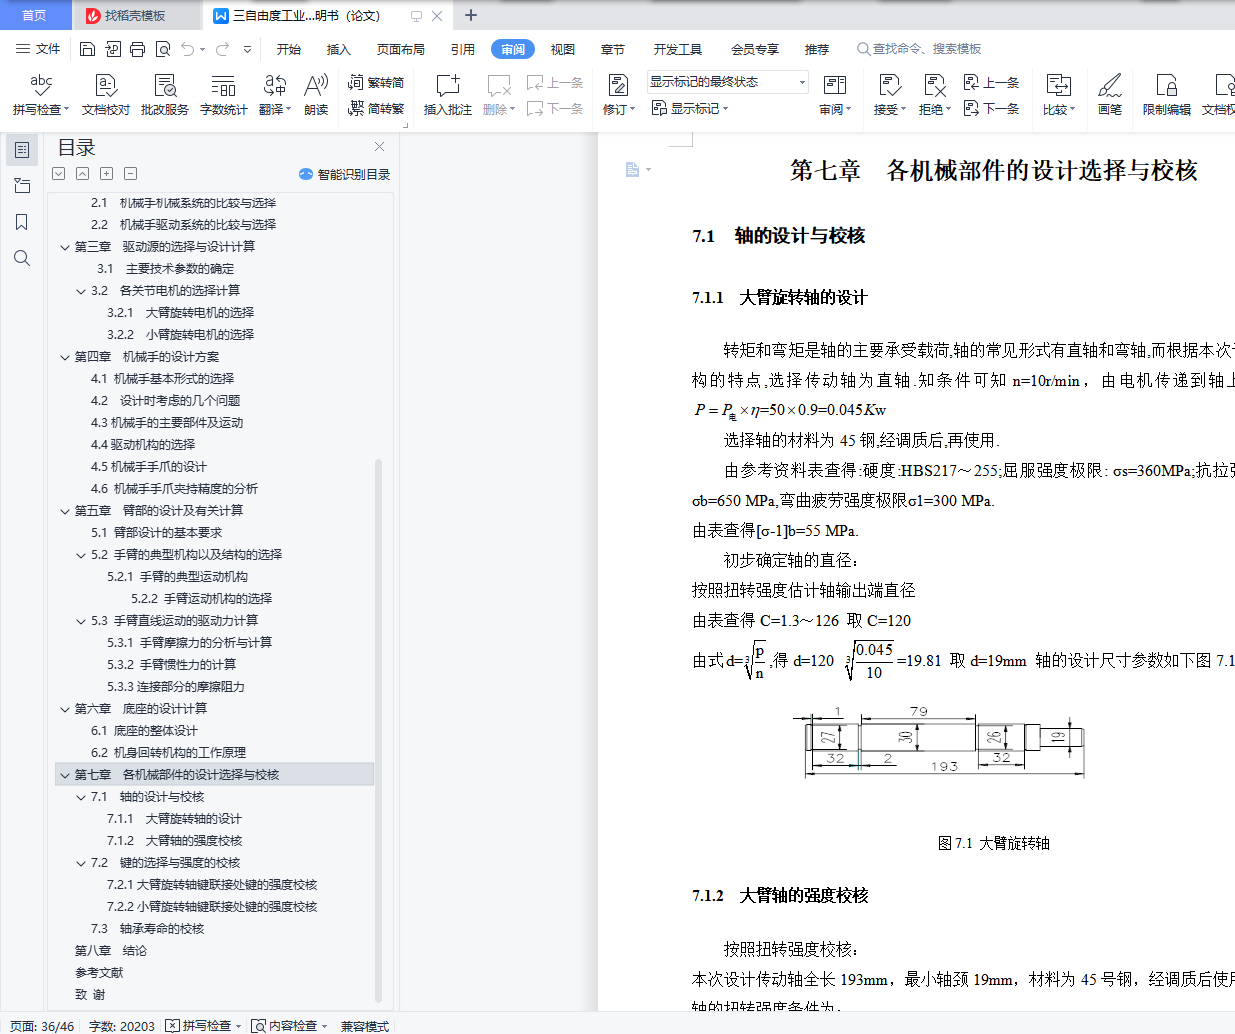Toggle 修订 track changes
Image resolution: width=1235 pixels, height=1034 pixels.
coord(619,95)
